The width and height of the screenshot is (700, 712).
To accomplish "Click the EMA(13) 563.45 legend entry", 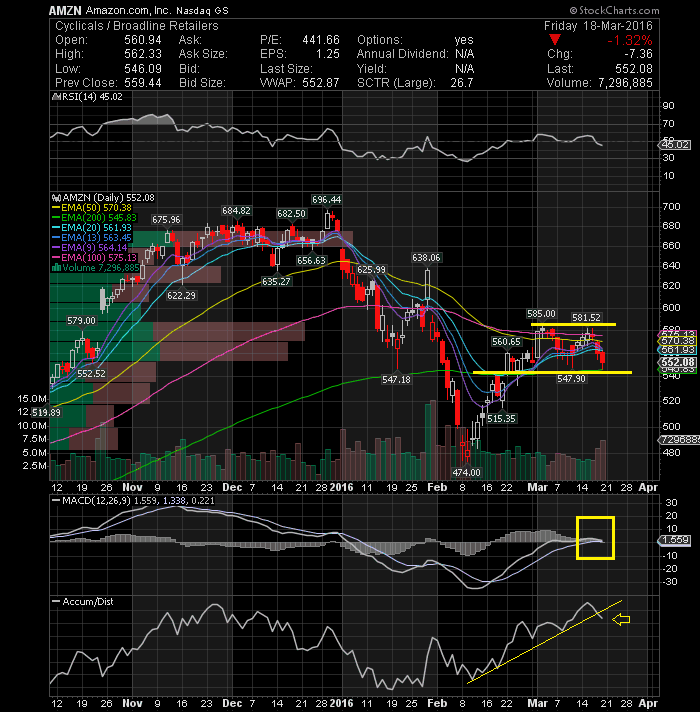I will [96, 237].
